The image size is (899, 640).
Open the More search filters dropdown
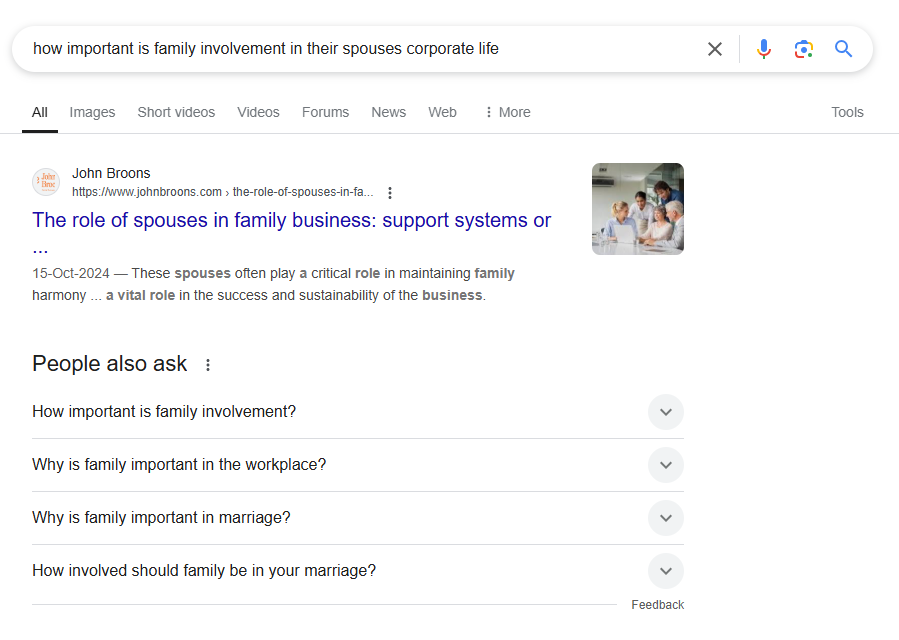(x=507, y=112)
